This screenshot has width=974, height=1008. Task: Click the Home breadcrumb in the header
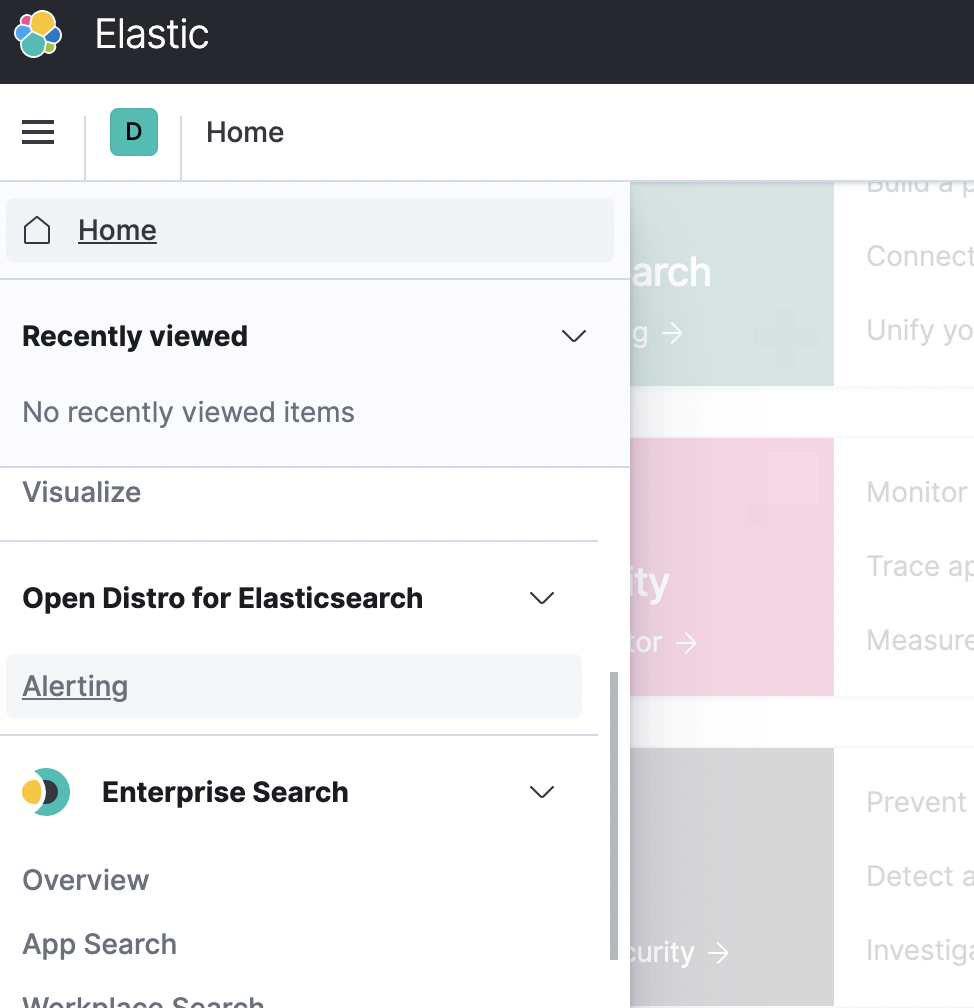click(x=245, y=132)
